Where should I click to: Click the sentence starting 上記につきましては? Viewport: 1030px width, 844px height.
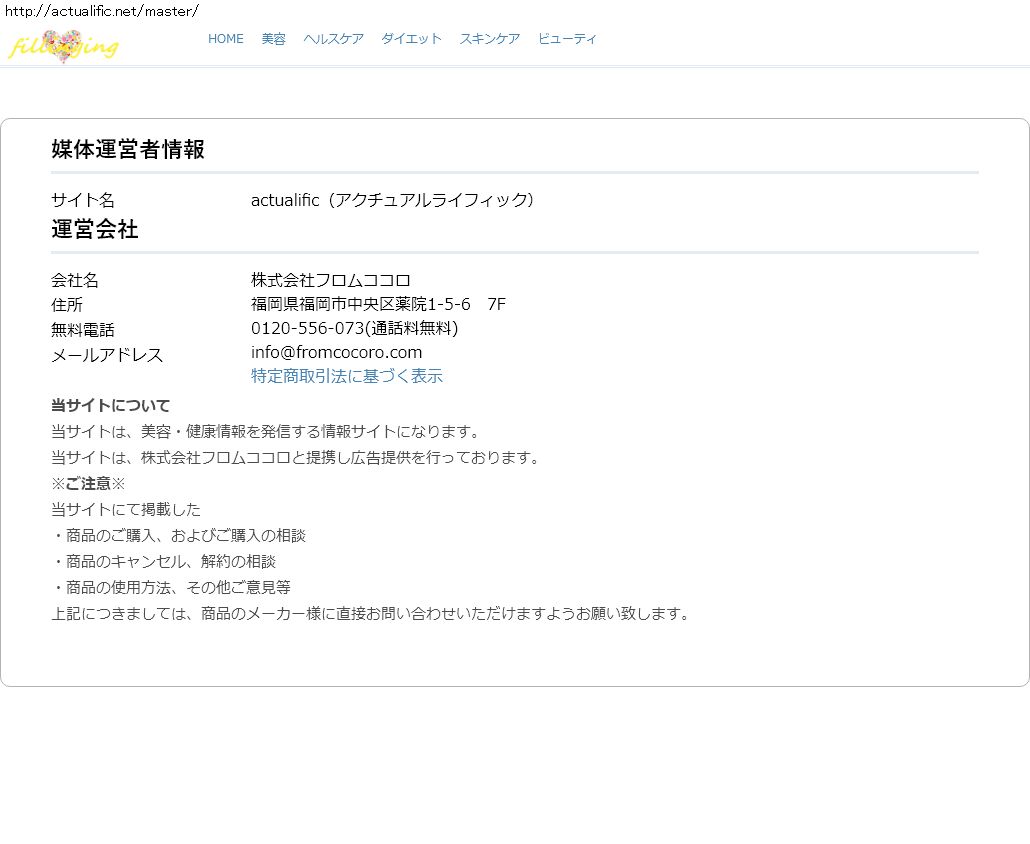pos(371,613)
